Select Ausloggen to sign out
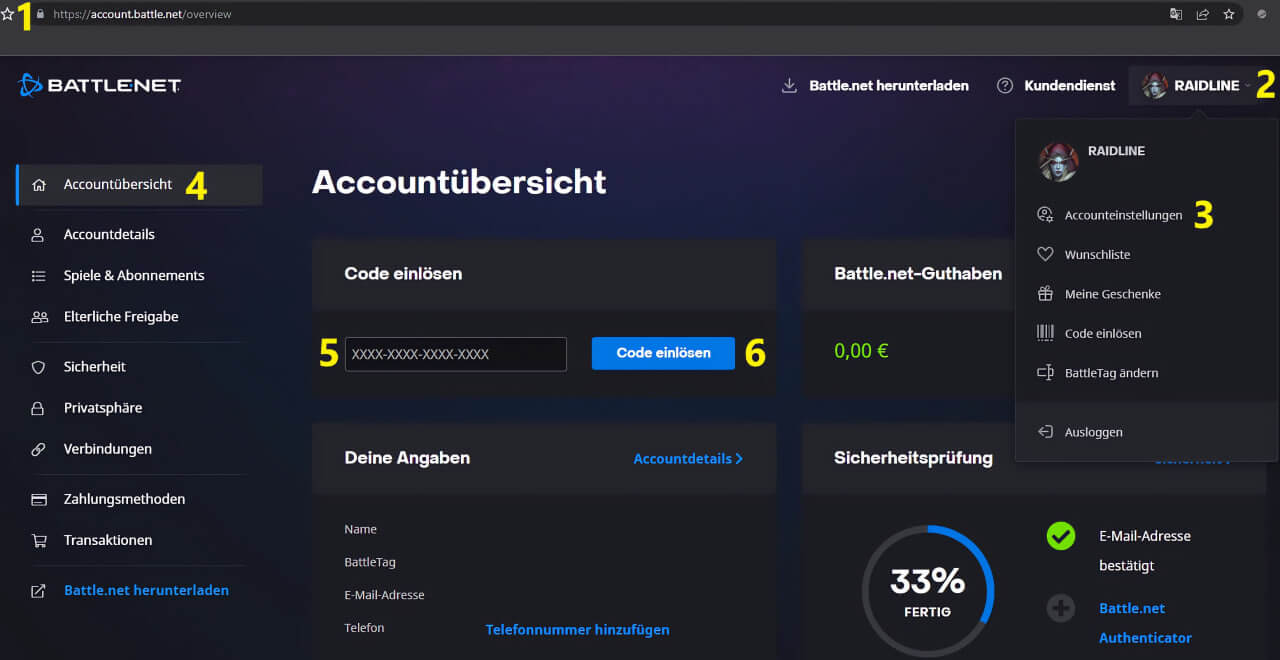 [x=1093, y=432]
